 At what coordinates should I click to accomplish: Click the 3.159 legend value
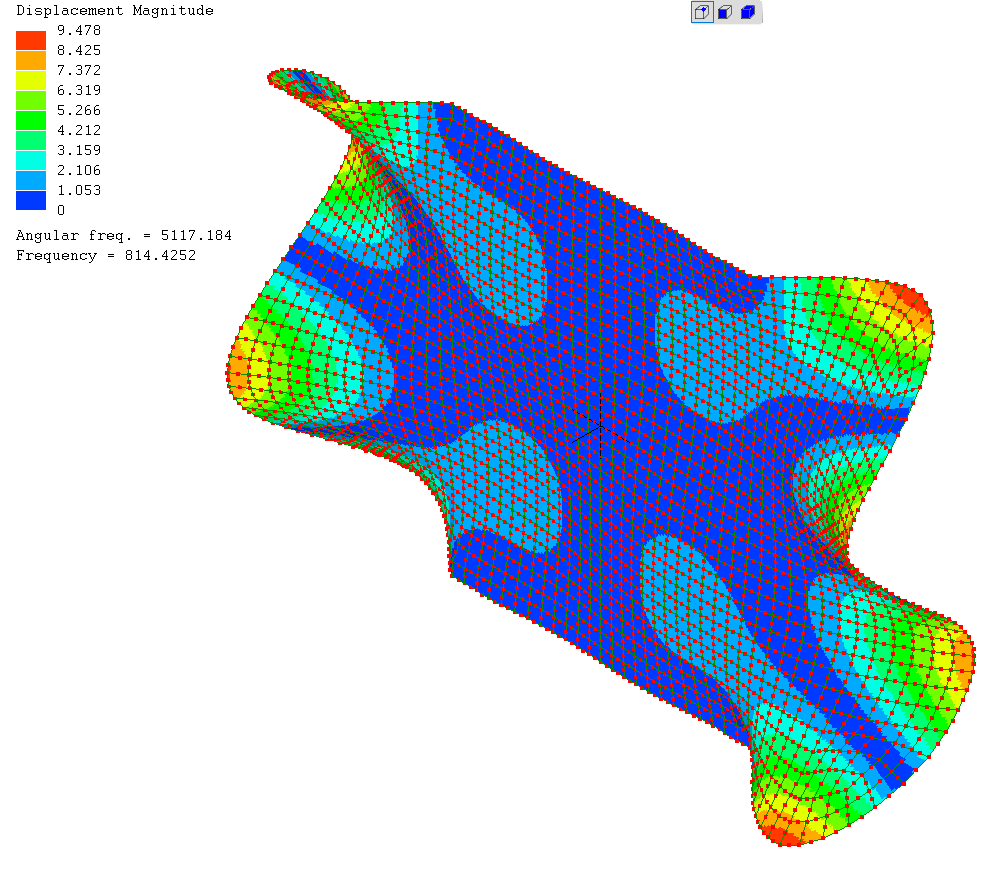coord(79,150)
